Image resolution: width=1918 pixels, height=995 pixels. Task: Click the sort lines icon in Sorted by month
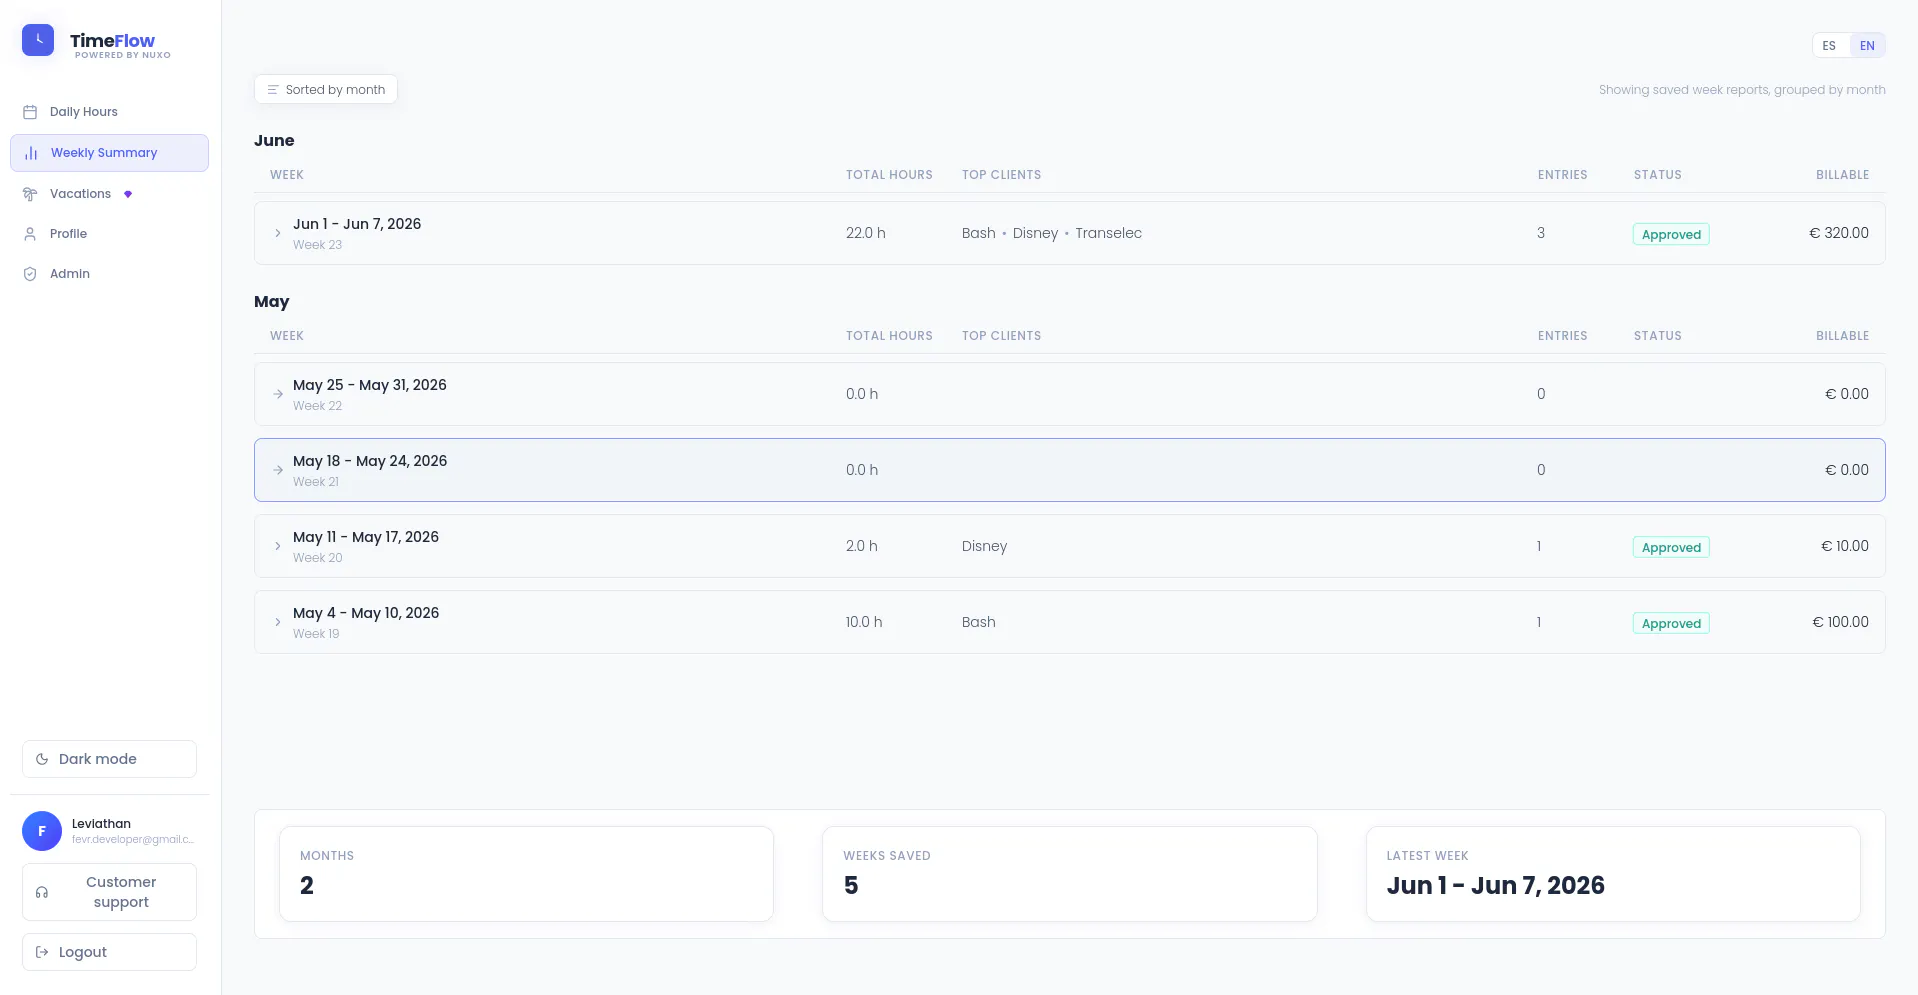[273, 90]
